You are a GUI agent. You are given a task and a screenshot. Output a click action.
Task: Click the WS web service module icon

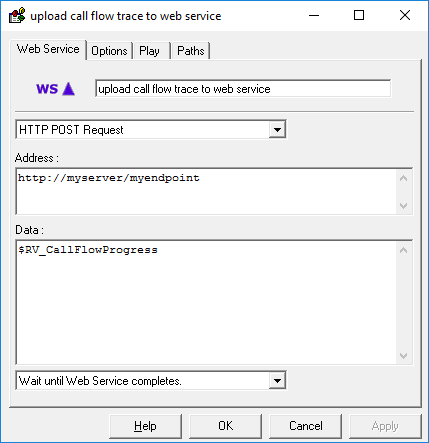click(55, 89)
